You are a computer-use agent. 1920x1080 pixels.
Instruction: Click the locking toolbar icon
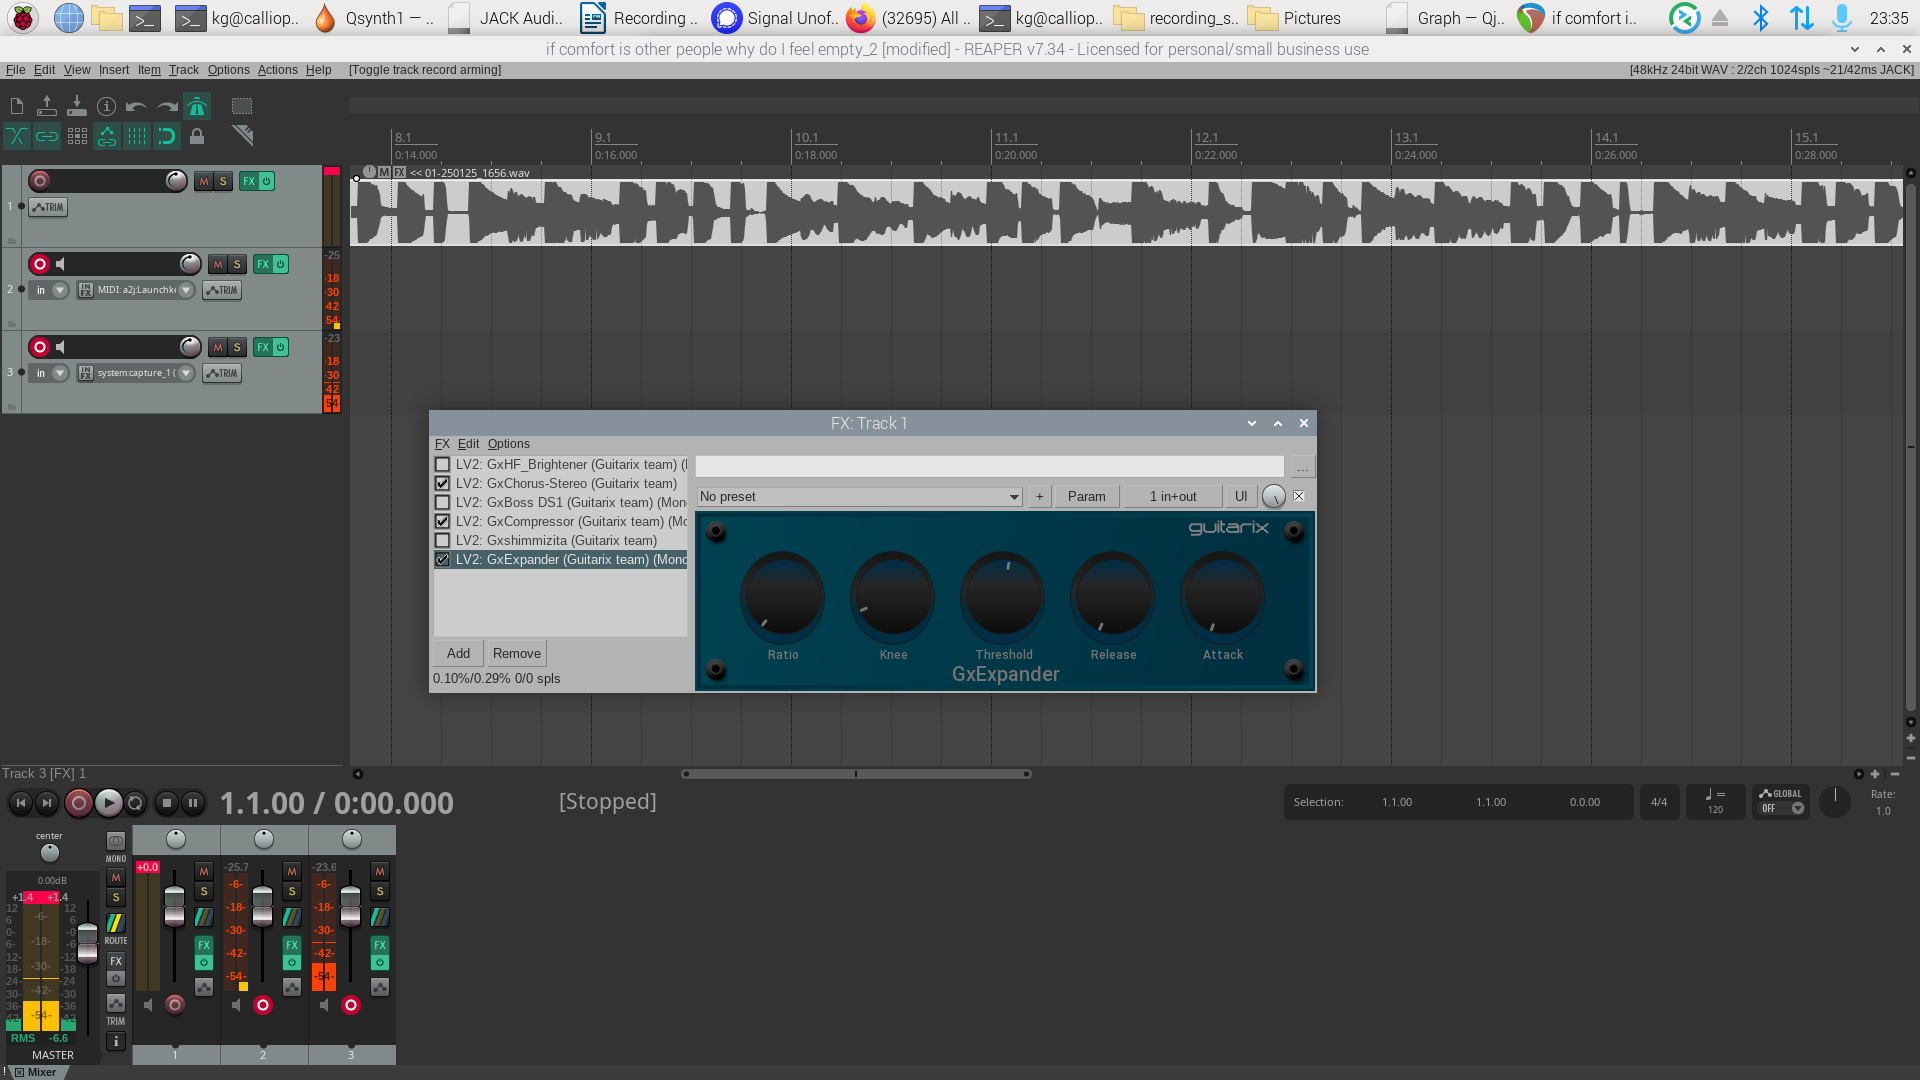click(x=197, y=136)
